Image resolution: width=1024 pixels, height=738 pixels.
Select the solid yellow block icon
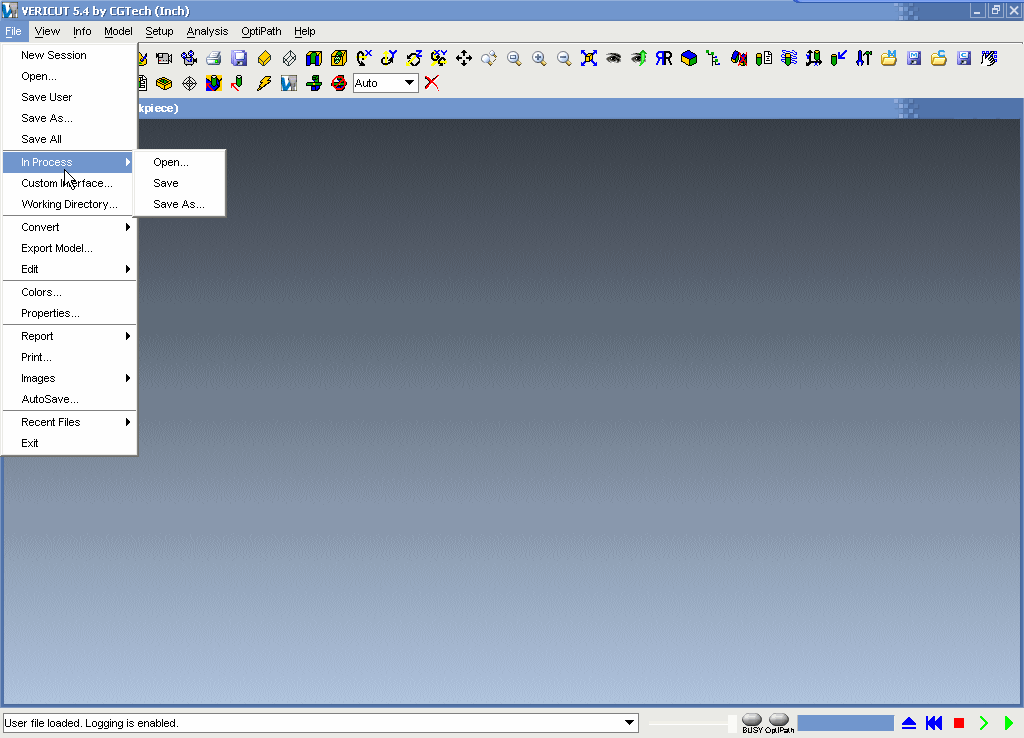[x=264, y=59]
